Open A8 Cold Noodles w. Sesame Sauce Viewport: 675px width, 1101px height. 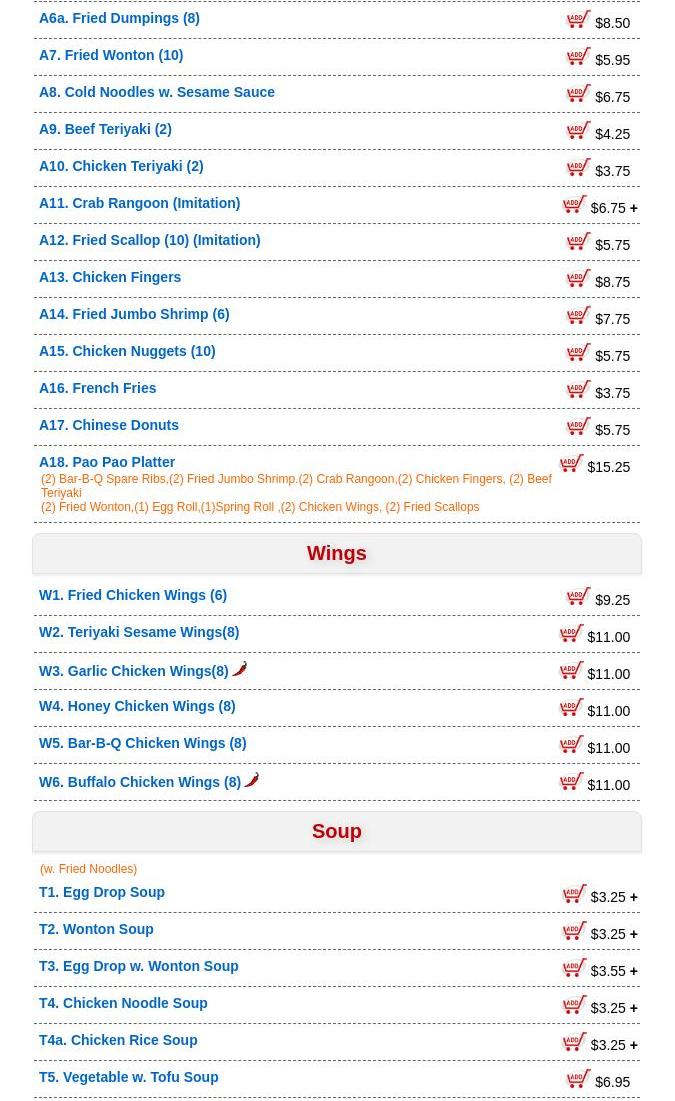pyautogui.click(x=157, y=92)
